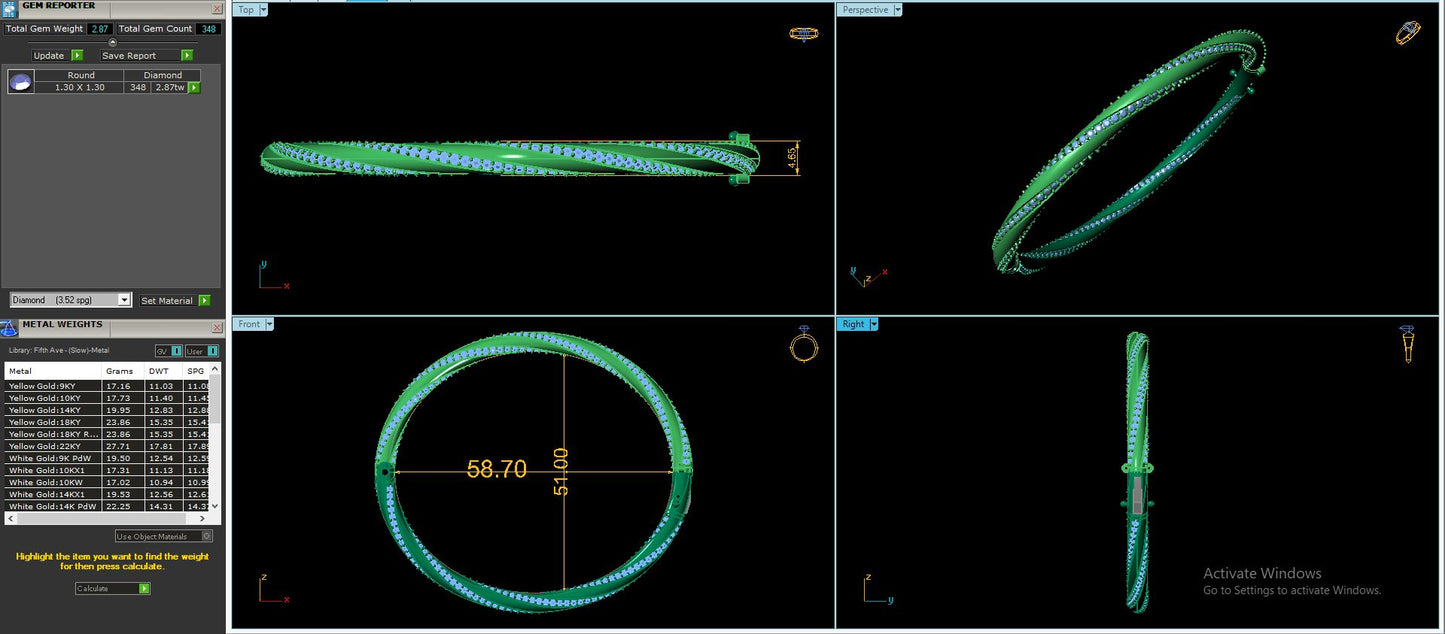Click the green arrow next to Set Material
The image size is (1445, 634).
[204, 300]
